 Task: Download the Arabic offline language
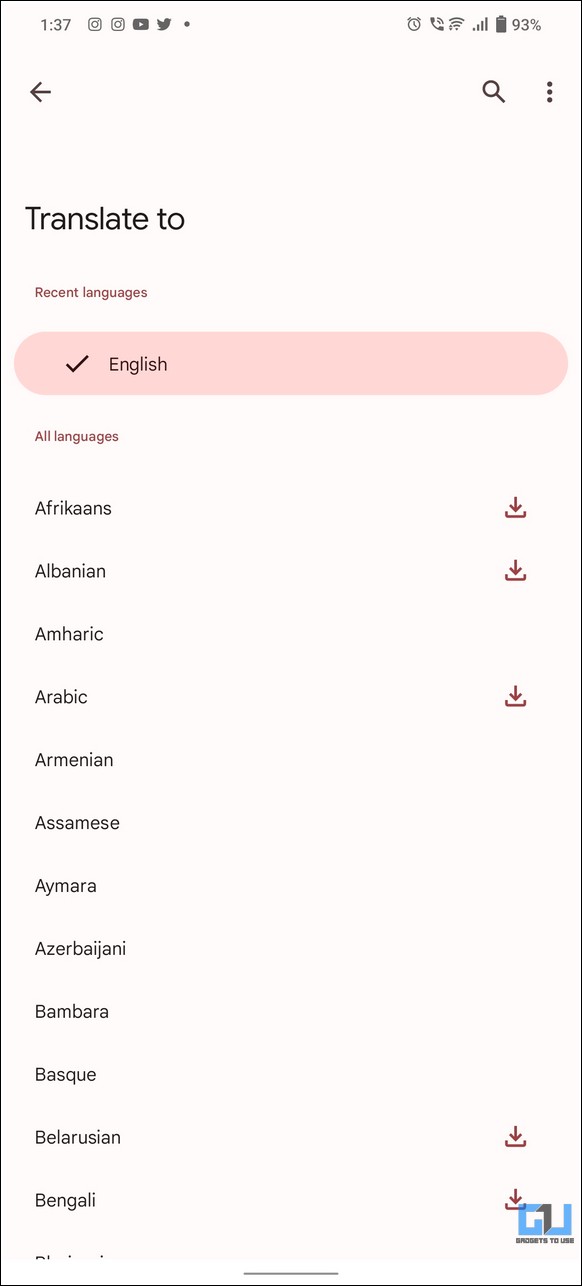pos(515,697)
